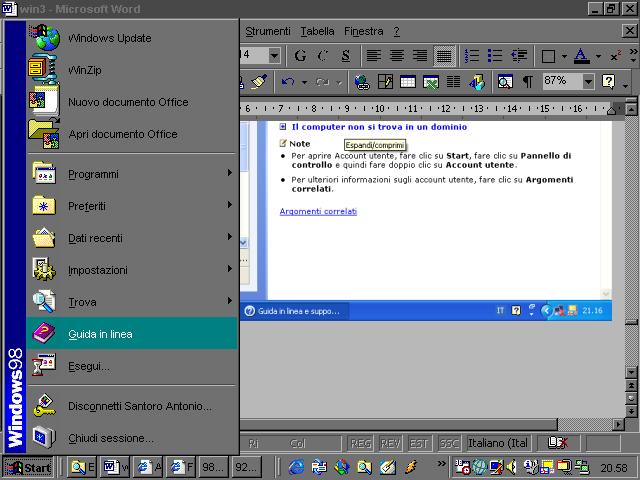Click the magnifier search quick launch icon
The image size is (640, 480).
point(365,467)
